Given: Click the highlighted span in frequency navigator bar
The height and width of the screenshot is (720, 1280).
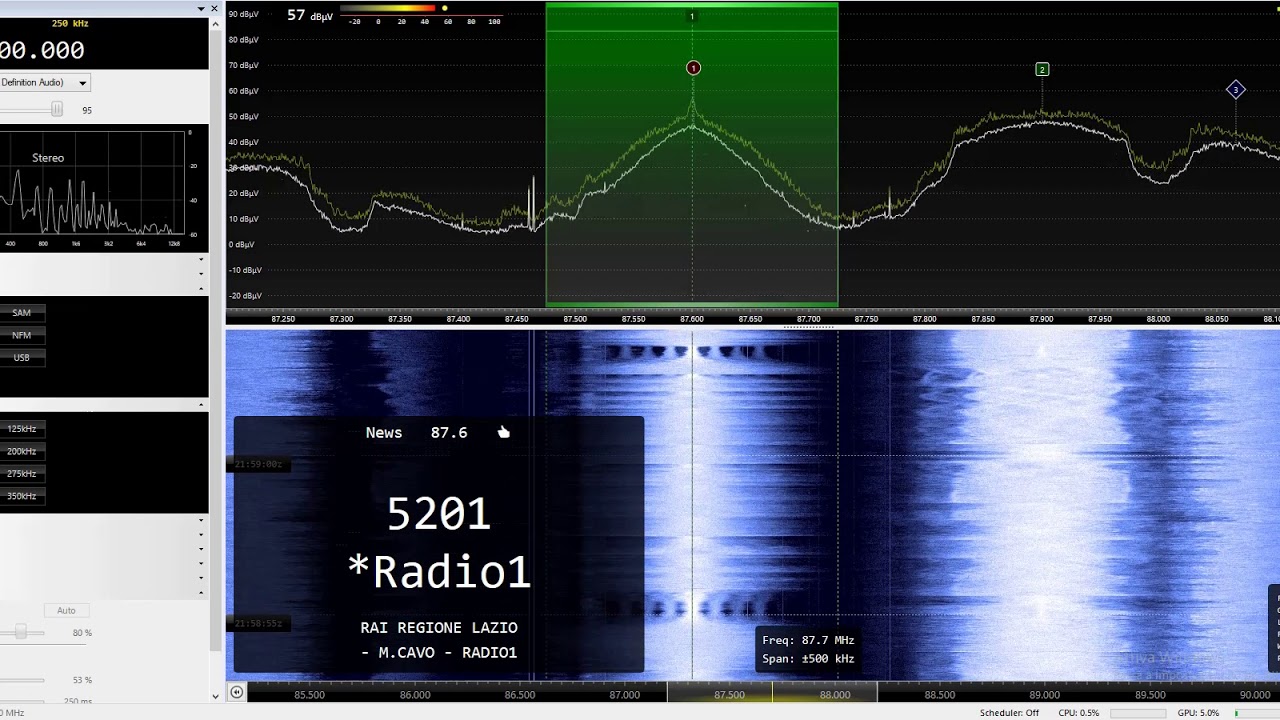Looking at the screenshot, I should pyautogui.click(x=772, y=694).
